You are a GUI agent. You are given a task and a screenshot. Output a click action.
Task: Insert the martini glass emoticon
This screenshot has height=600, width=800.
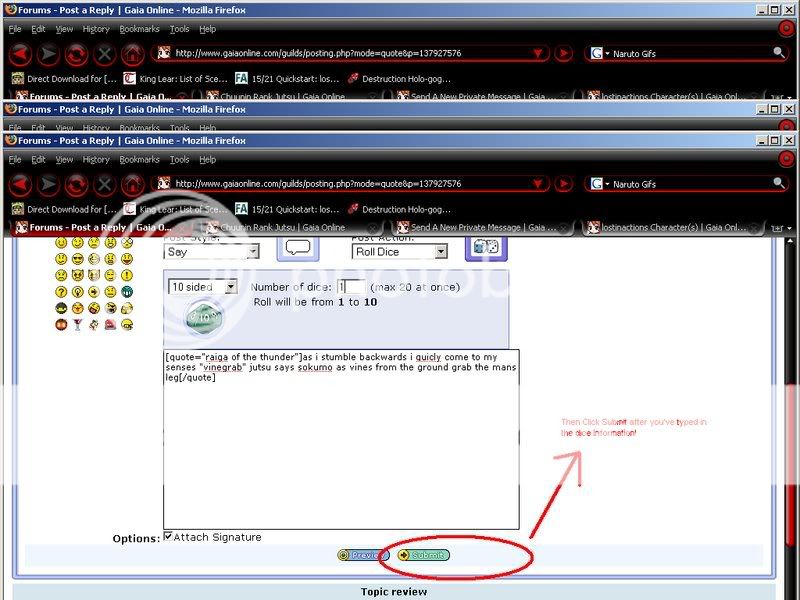coord(78,324)
